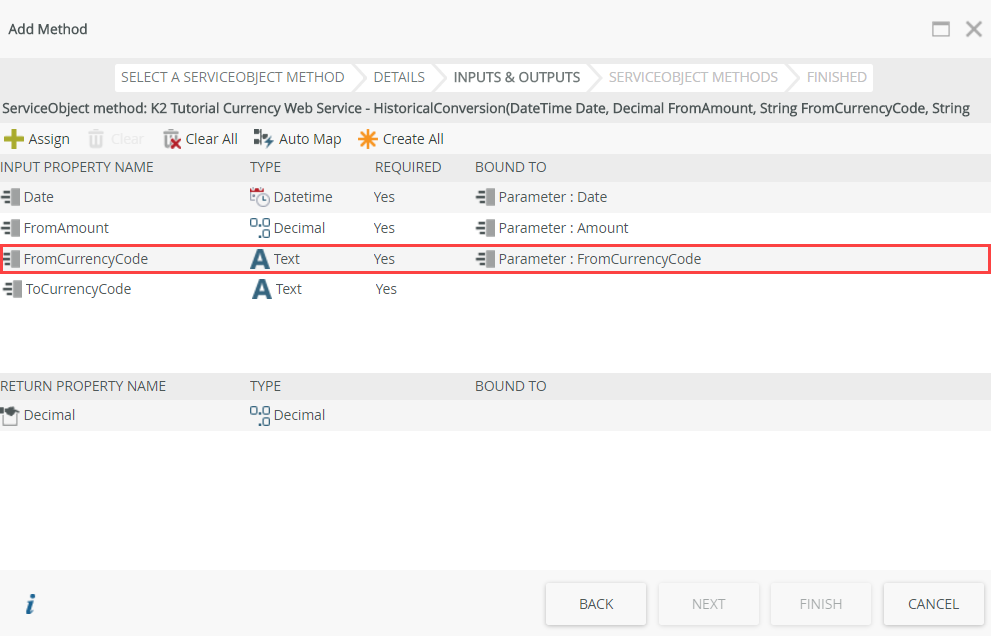Select the Date input property row
Screen dimensions: 991x636
click(39, 197)
